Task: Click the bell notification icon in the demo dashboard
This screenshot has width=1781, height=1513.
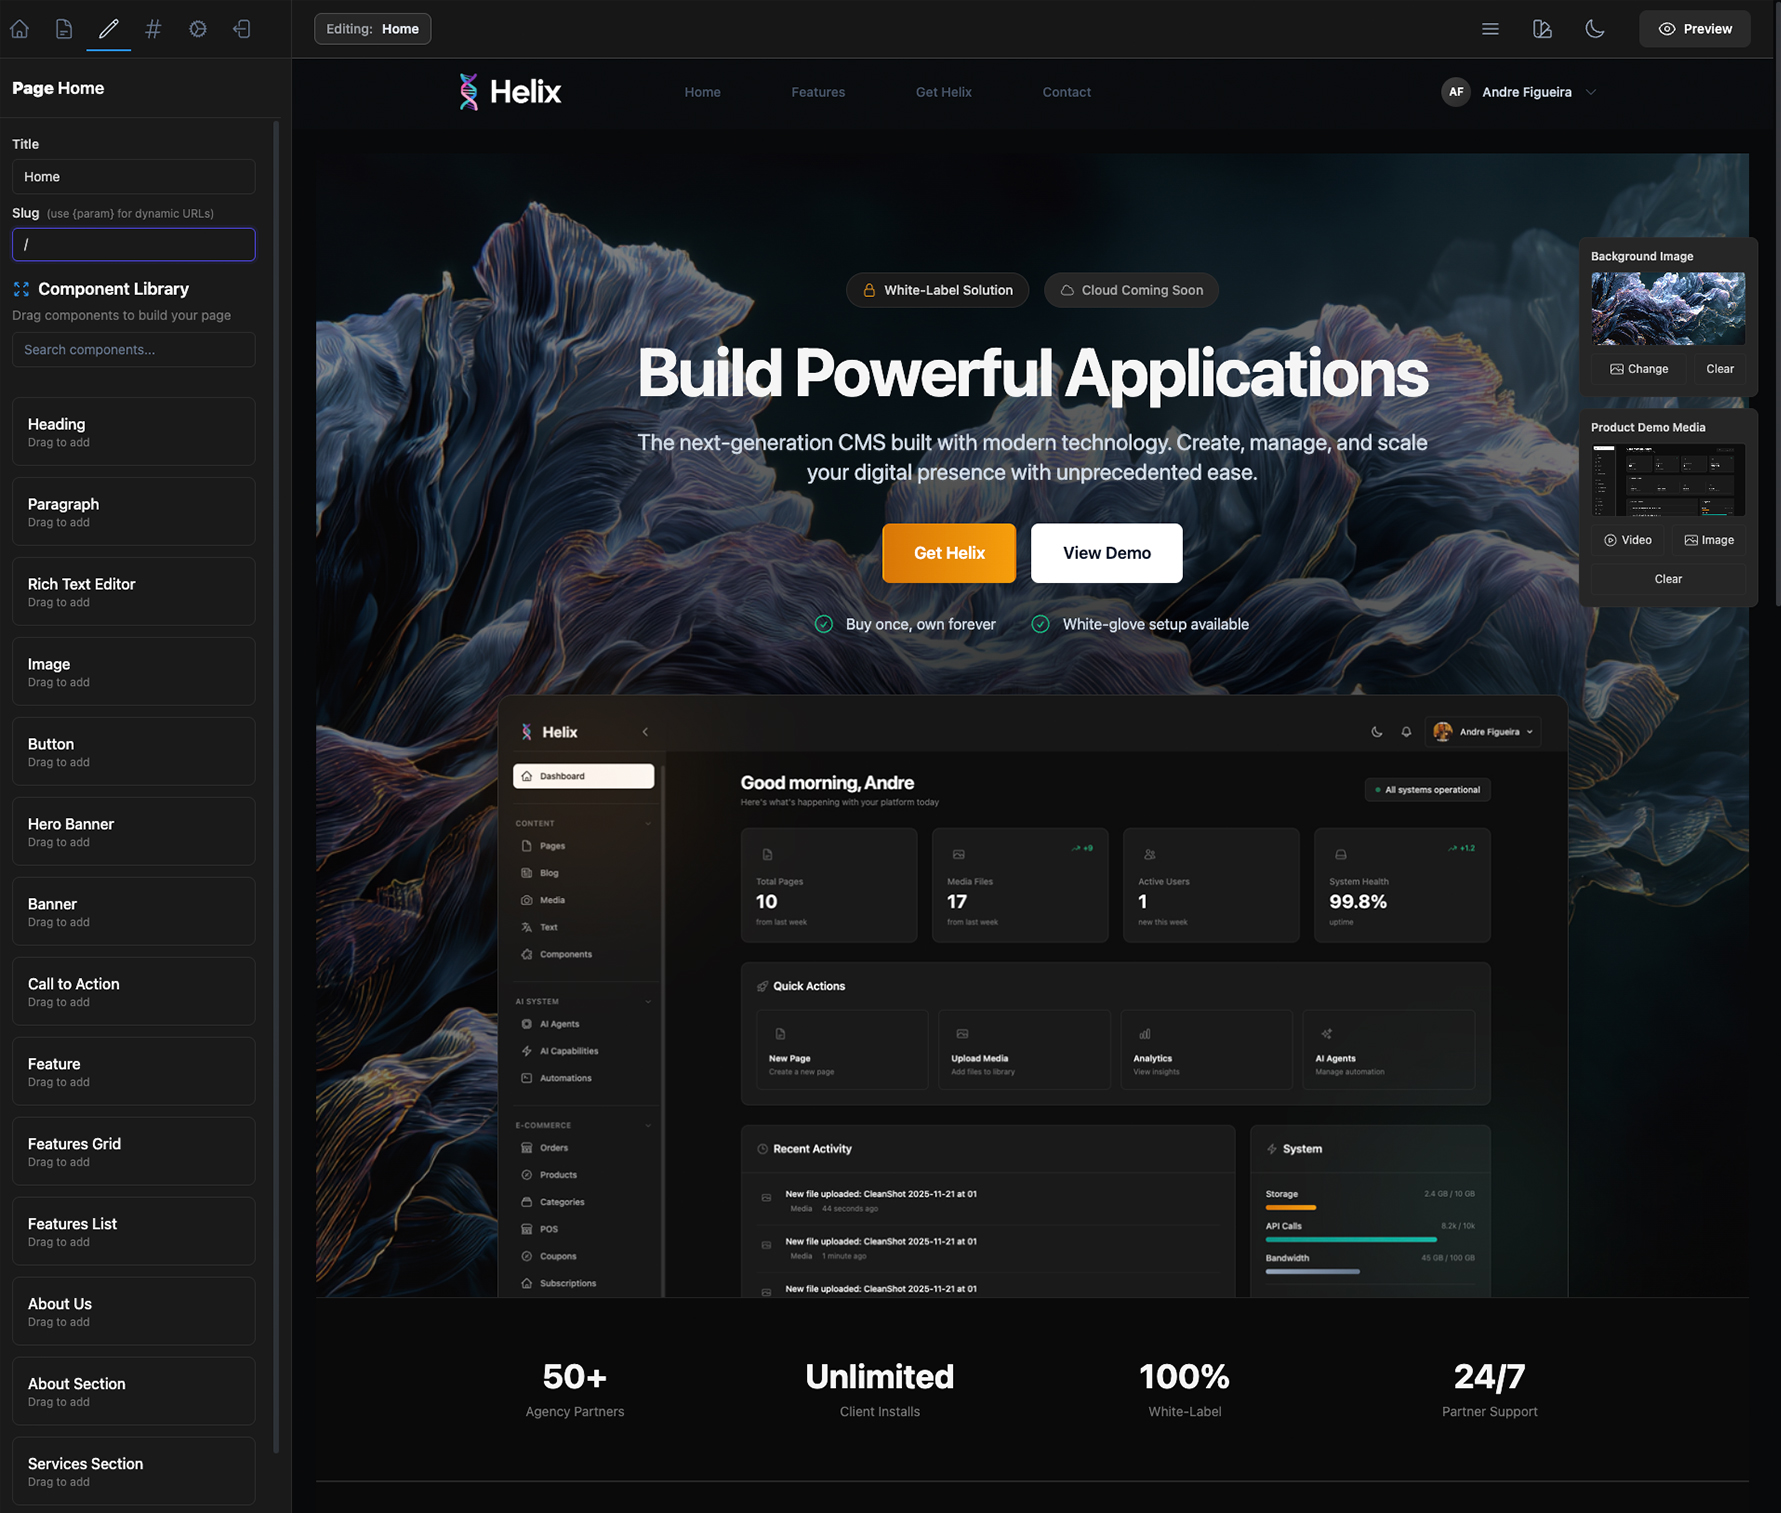Action: point(1406,732)
